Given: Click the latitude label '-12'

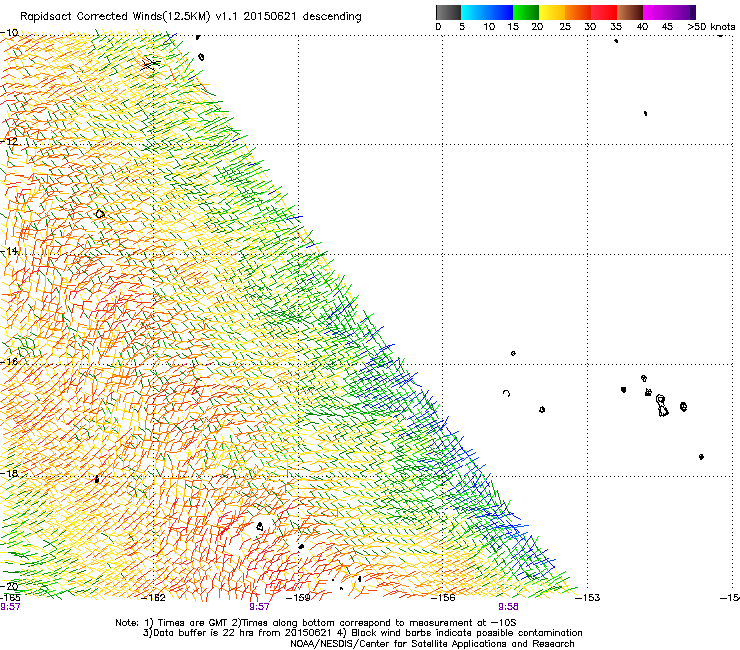Looking at the screenshot, I should (x=8, y=141).
